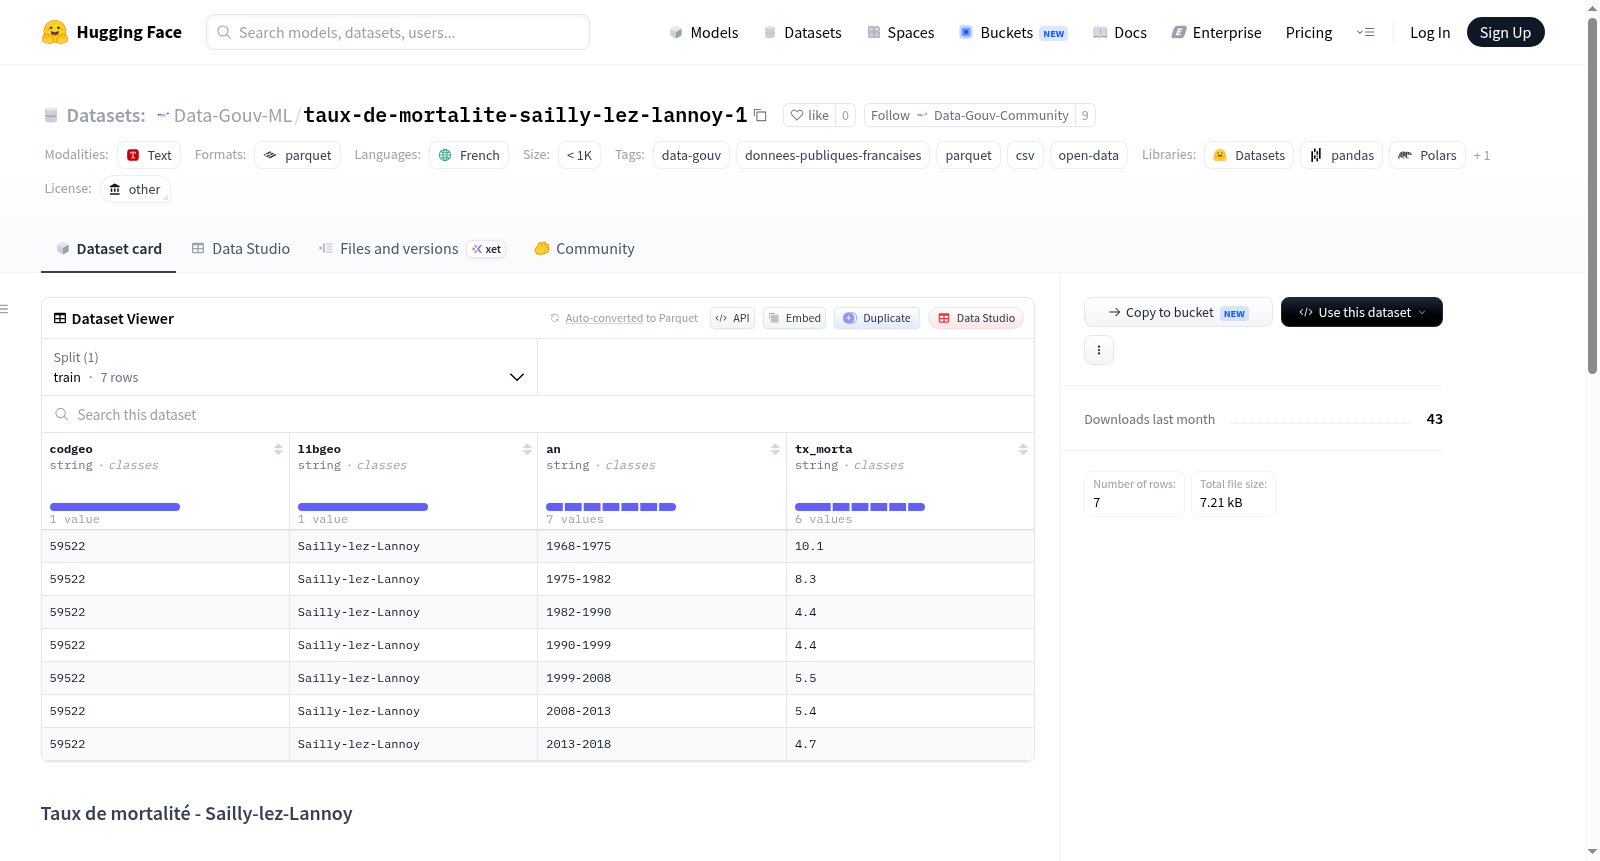Viewport: 1600px width, 861px height.
Task: Toggle left sidebar hamburger icon
Action: click(4, 309)
